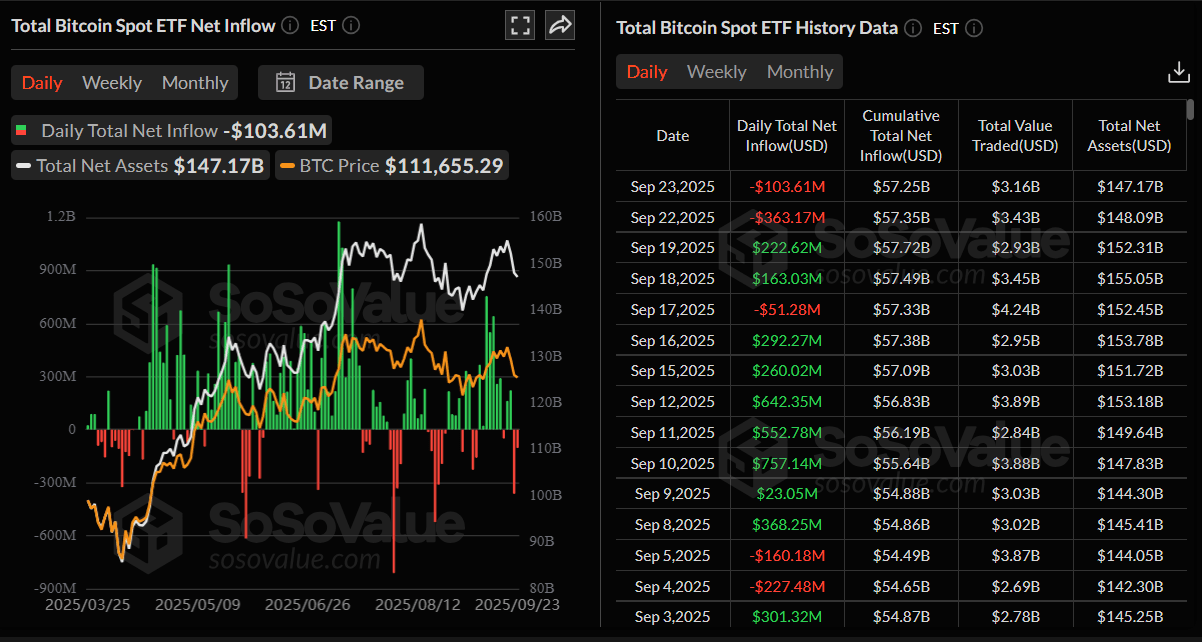1202x642 pixels.
Task: Switch chart view to Monthly
Action: [x=194, y=83]
